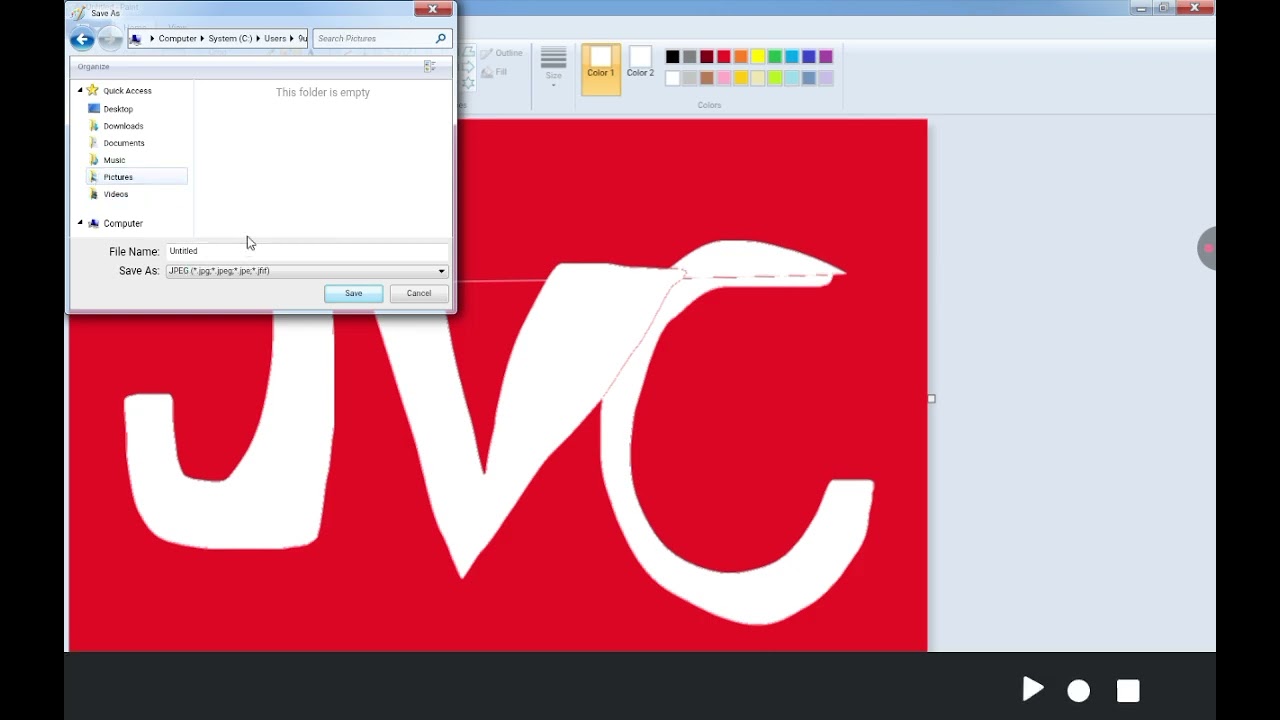Select Computer in the address breadcrumb
This screenshot has width=1280, height=720.
177,39
